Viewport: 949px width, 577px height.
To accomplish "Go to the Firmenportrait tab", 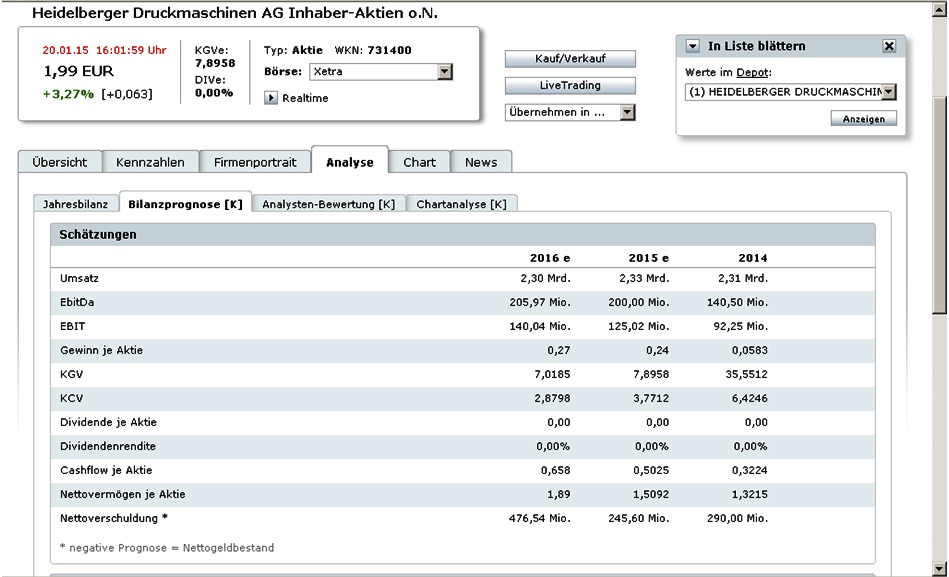I will [255, 162].
